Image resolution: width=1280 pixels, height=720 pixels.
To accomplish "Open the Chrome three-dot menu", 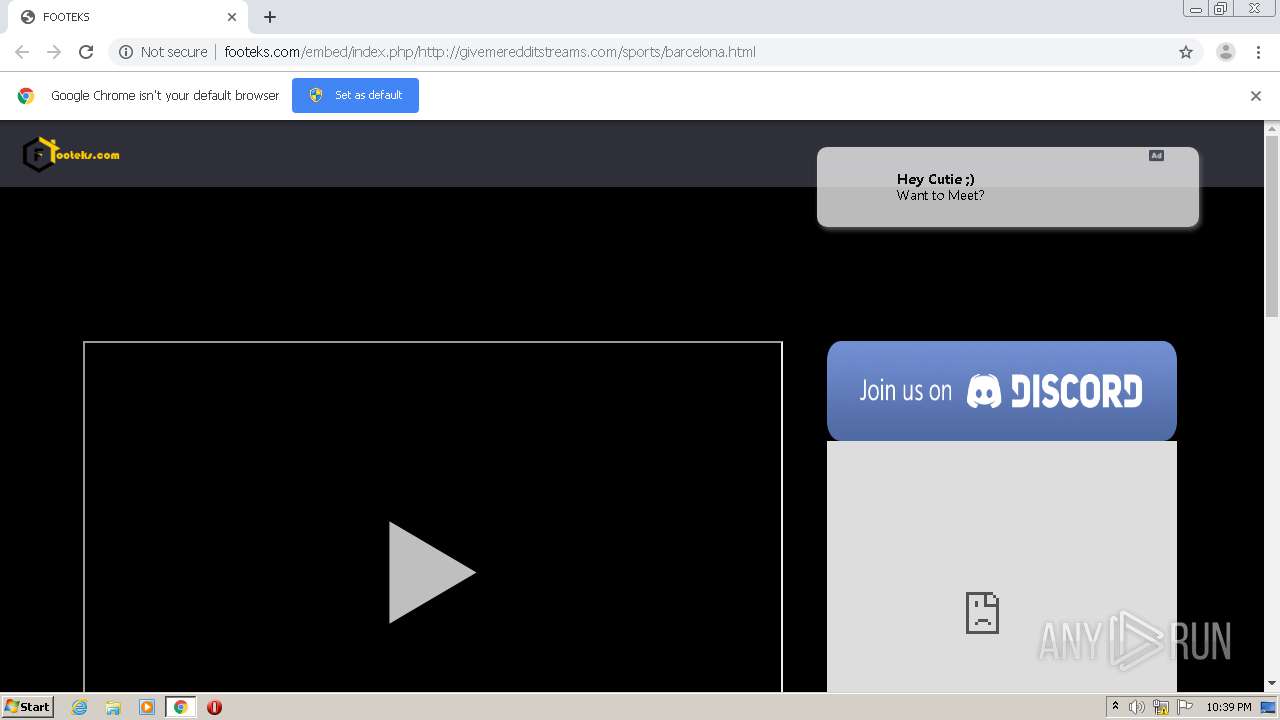I will [x=1258, y=52].
